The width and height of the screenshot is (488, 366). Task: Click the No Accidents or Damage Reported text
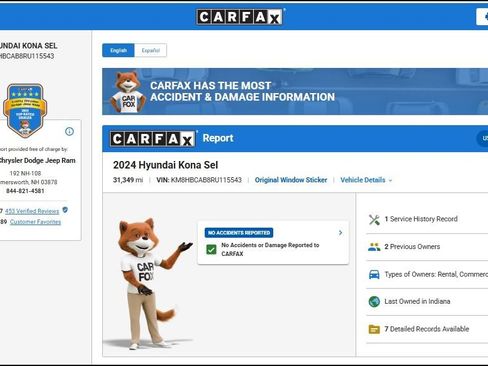pos(270,249)
